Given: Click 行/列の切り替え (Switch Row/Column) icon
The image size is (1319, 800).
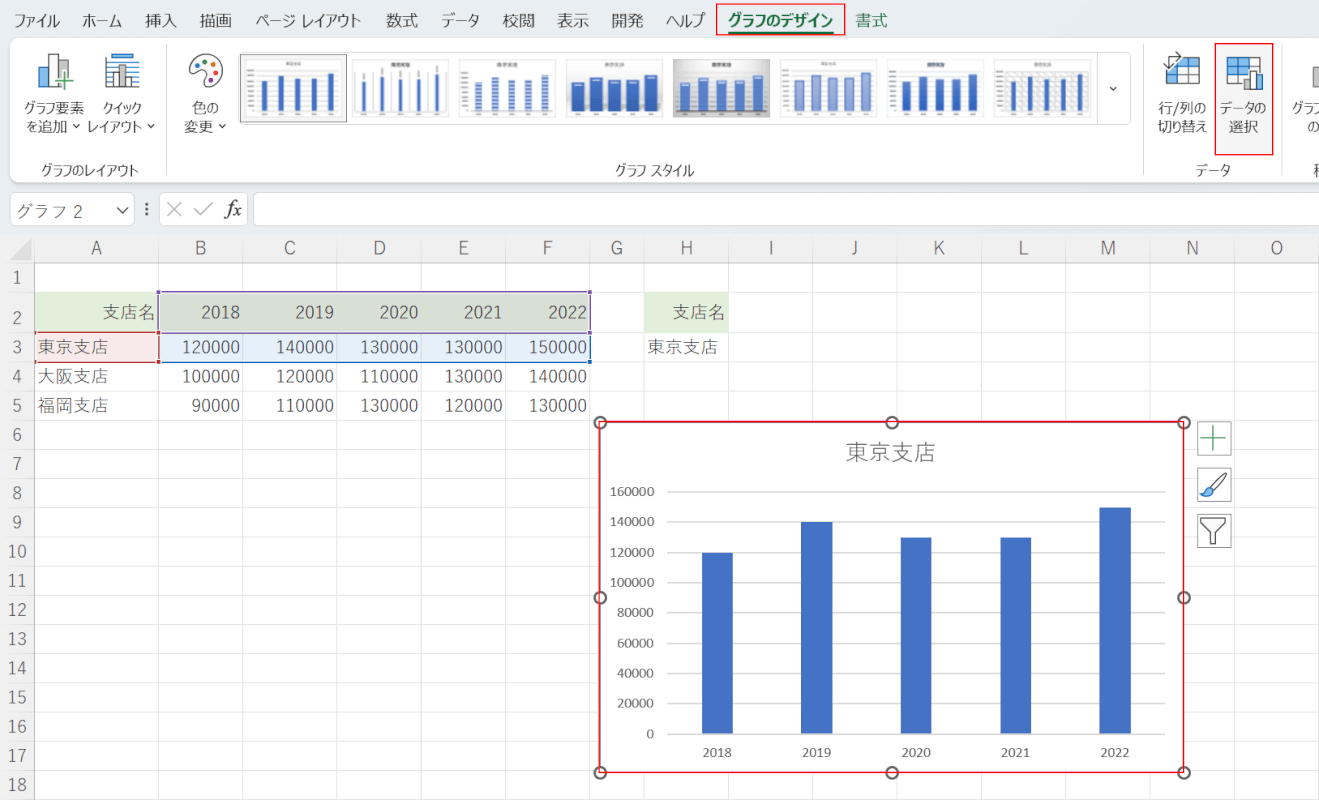Looking at the screenshot, I should 1182,98.
